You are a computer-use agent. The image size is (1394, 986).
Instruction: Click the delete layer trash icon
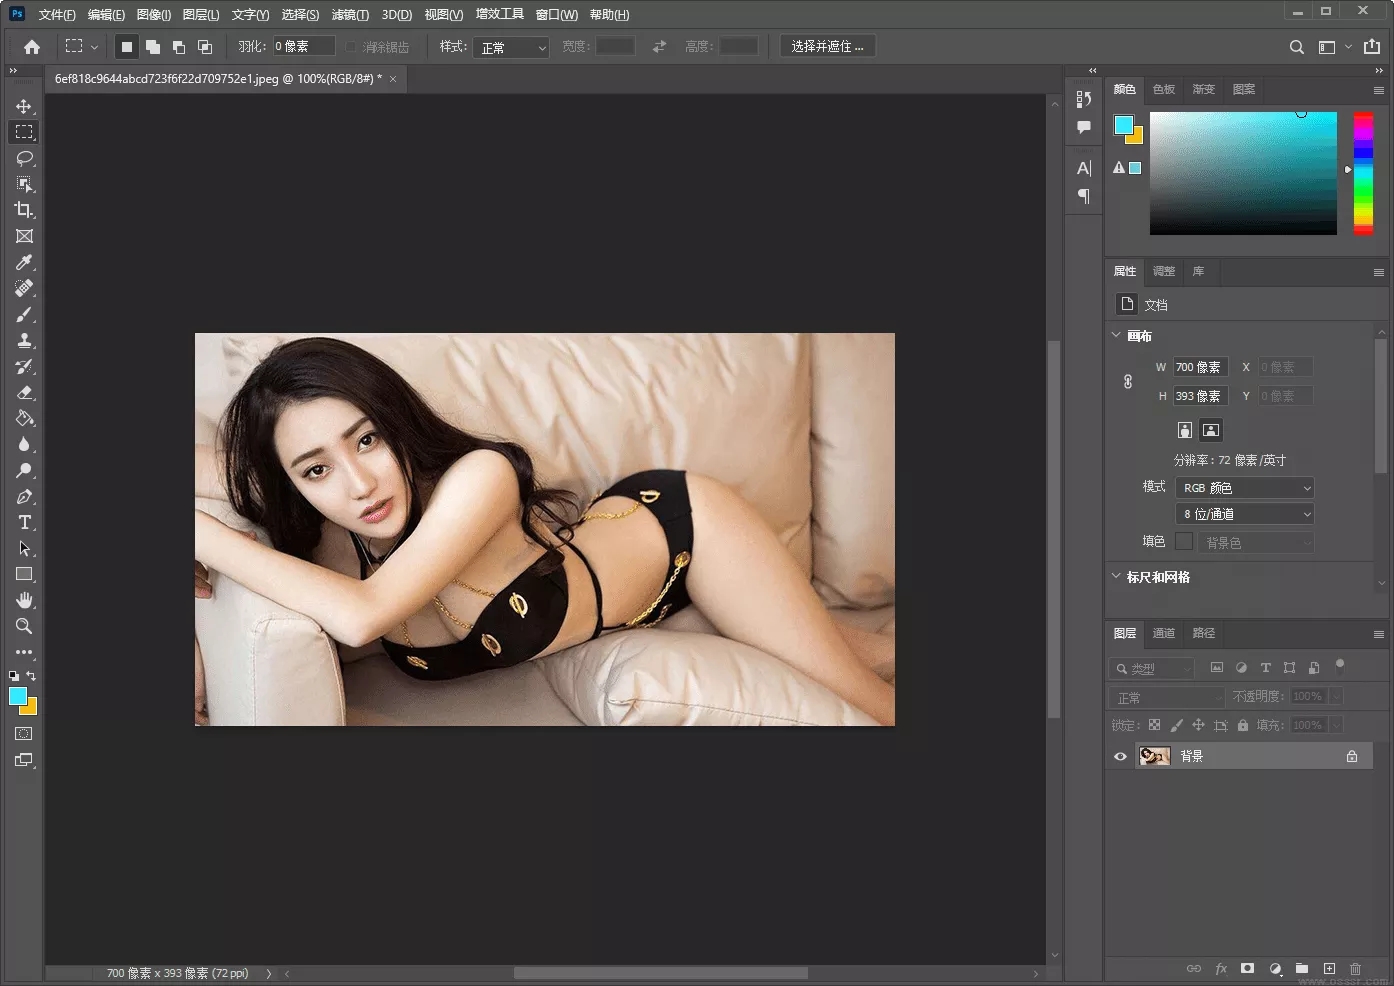tap(1355, 968)
